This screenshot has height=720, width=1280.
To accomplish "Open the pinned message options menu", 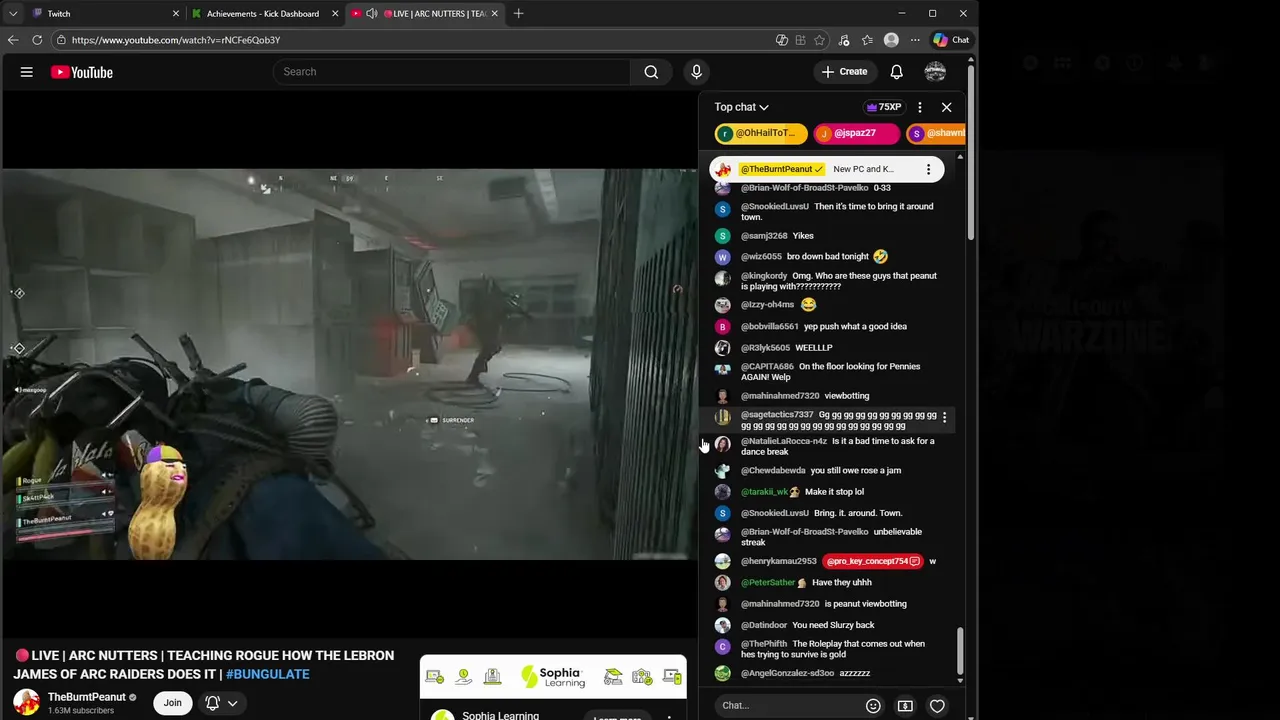I will pyautogui.click(x=928, y=169).
